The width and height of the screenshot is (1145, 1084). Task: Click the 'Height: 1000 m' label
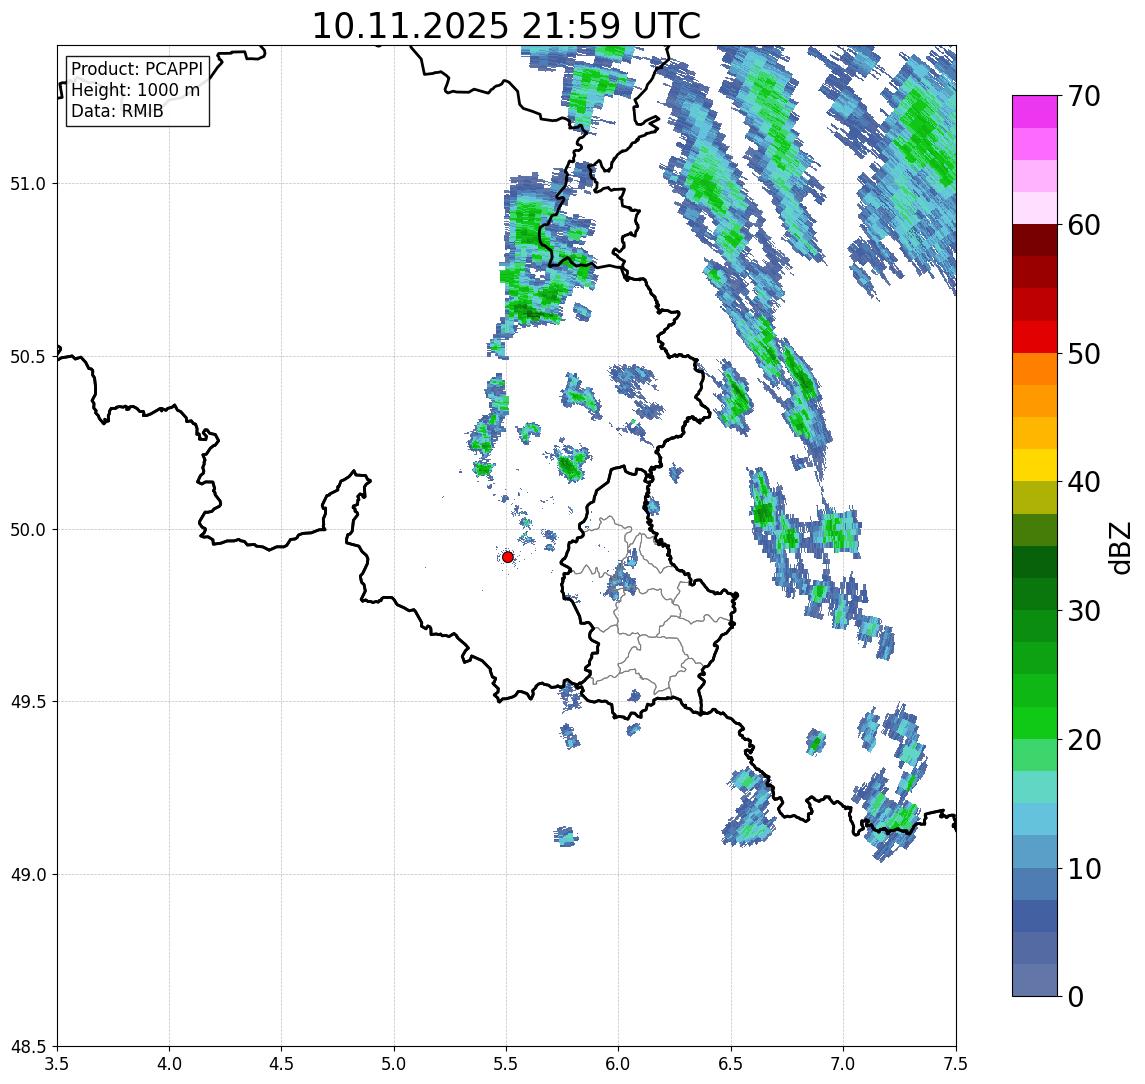[135, 90]
